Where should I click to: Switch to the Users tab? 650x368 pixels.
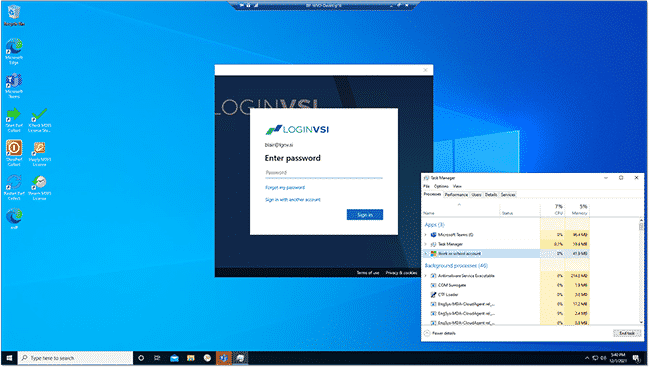[476, 195]
